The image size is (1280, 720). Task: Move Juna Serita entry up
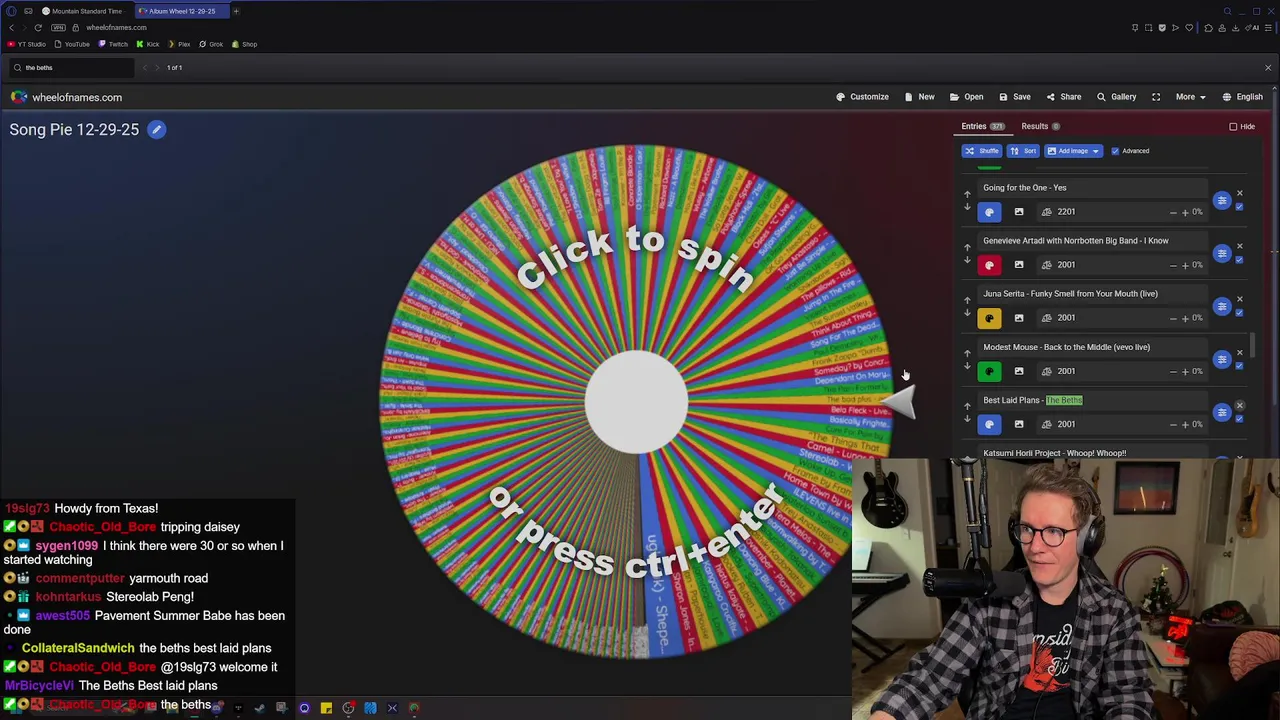tap(967, 300)
